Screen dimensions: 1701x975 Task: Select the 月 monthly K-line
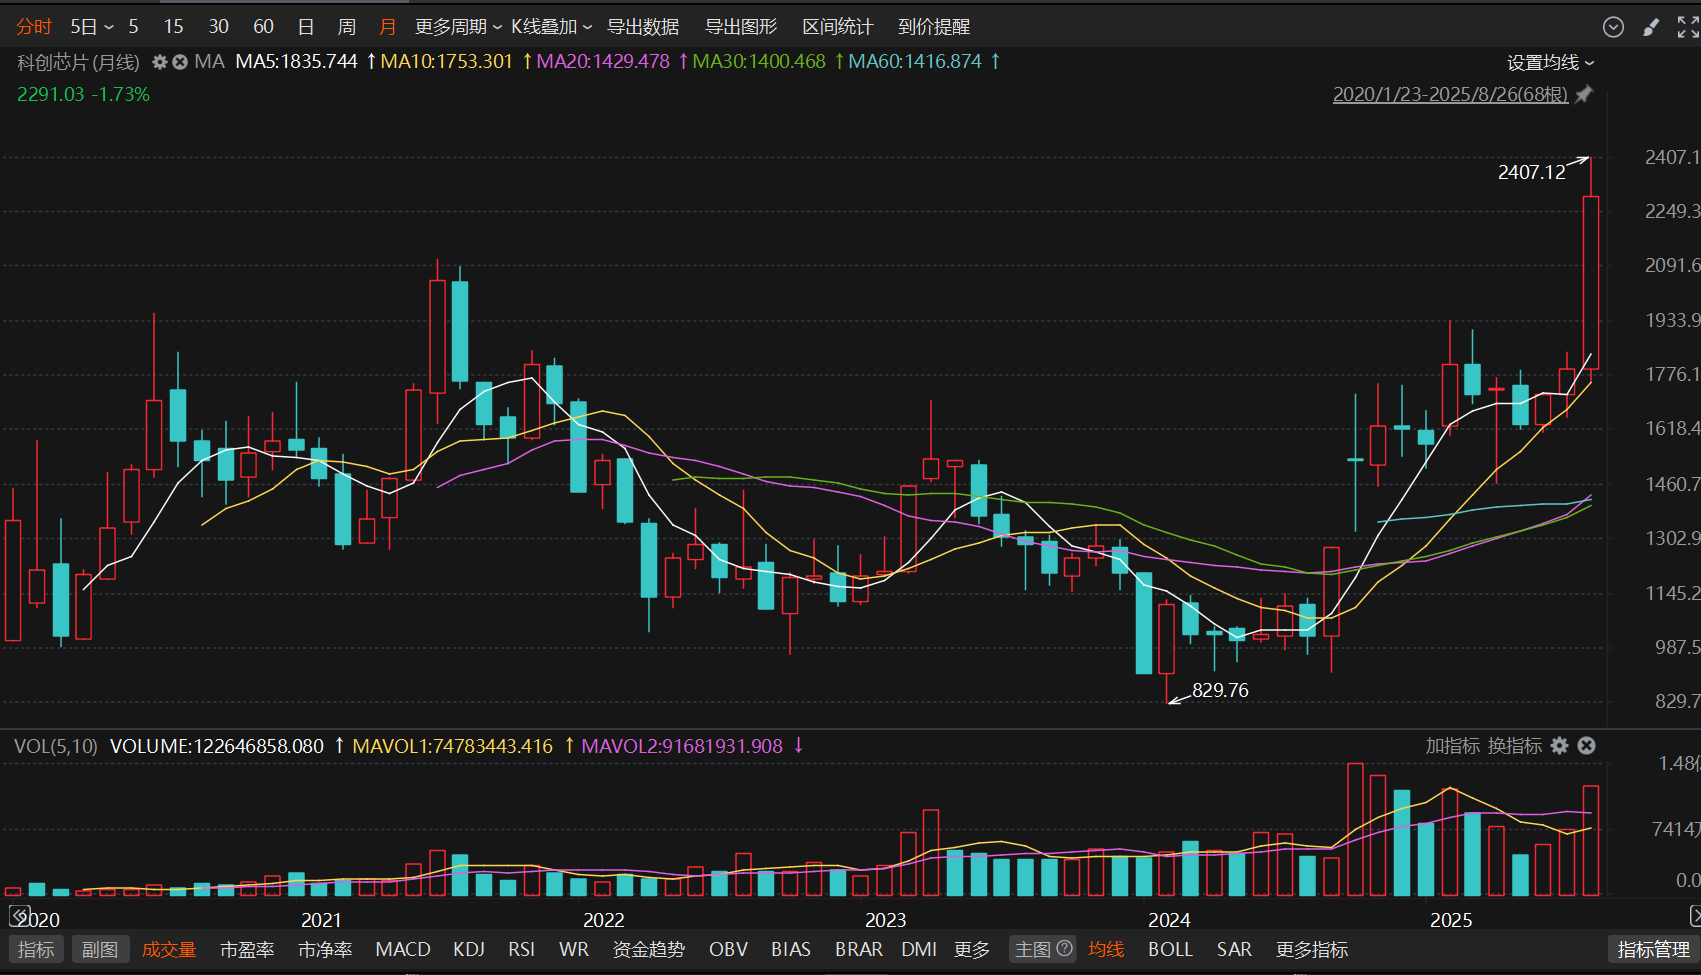click(x=388, y=27)
